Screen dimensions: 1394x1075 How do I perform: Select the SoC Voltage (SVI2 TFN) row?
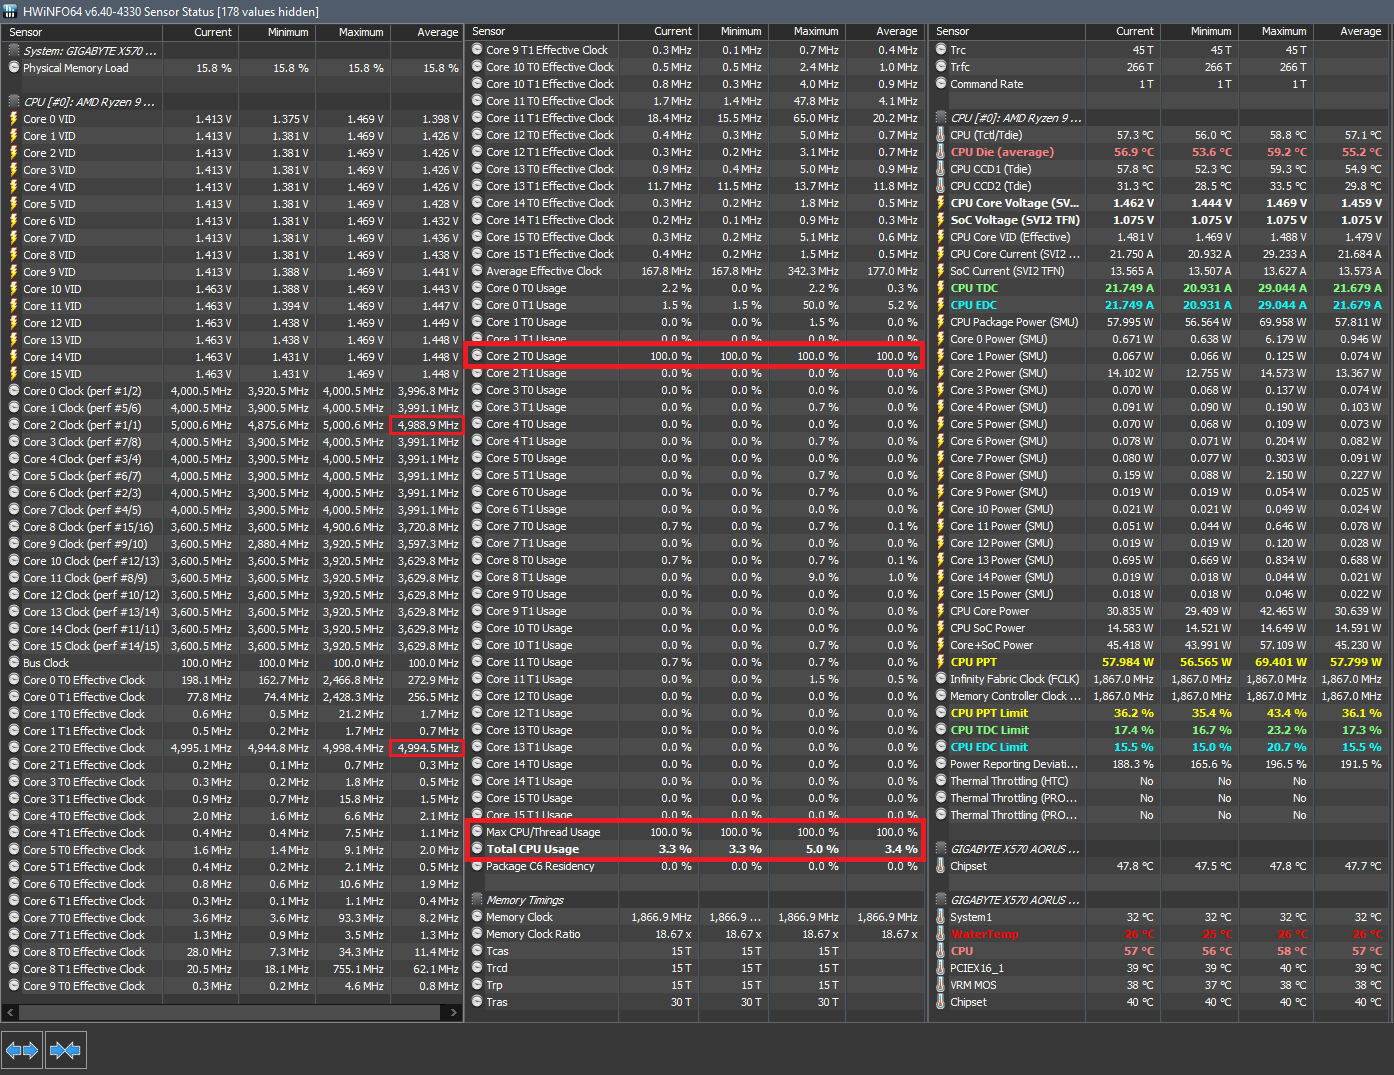pyautogui.click(x=1160, y=220)
